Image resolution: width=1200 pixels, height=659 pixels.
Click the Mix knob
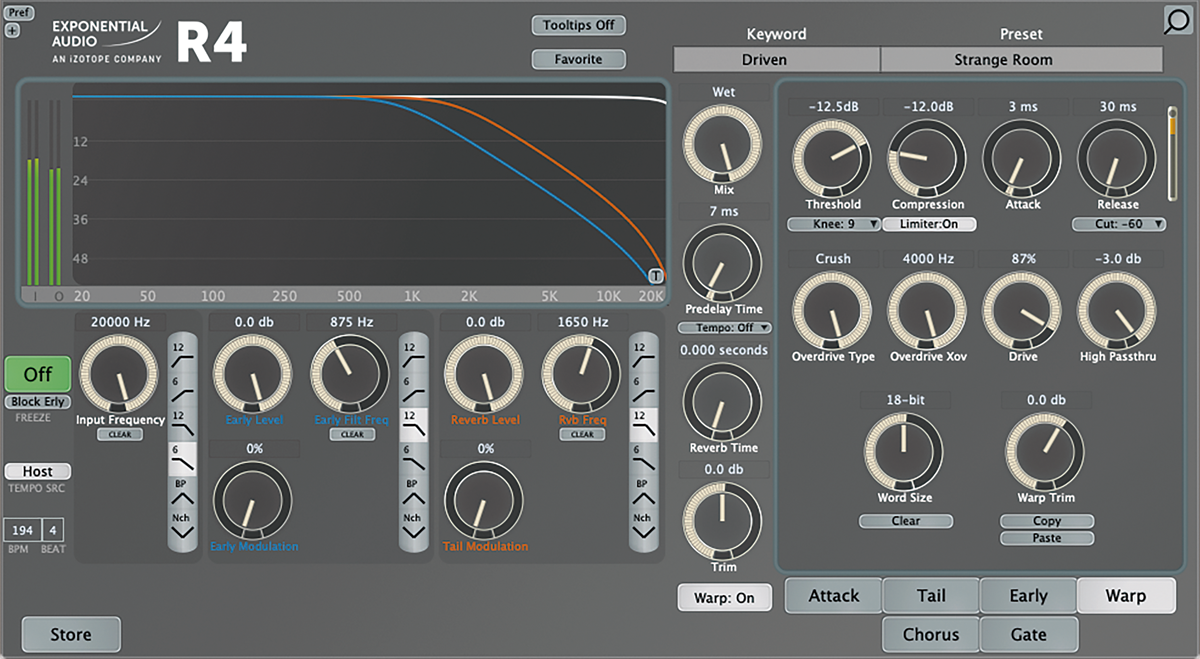point(723,144)
